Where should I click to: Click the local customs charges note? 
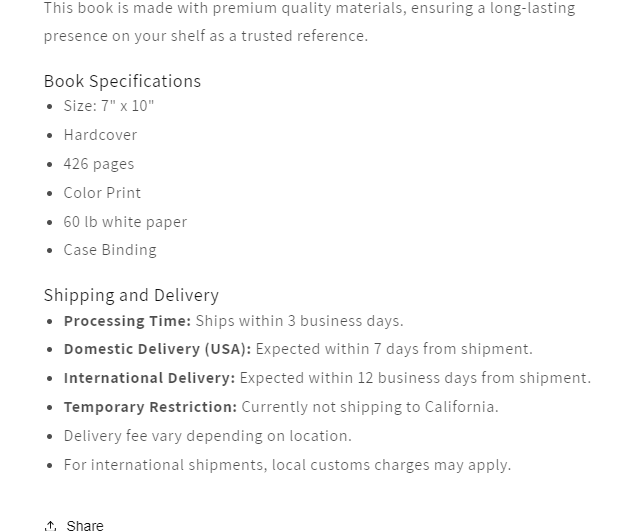pos(287,465)
